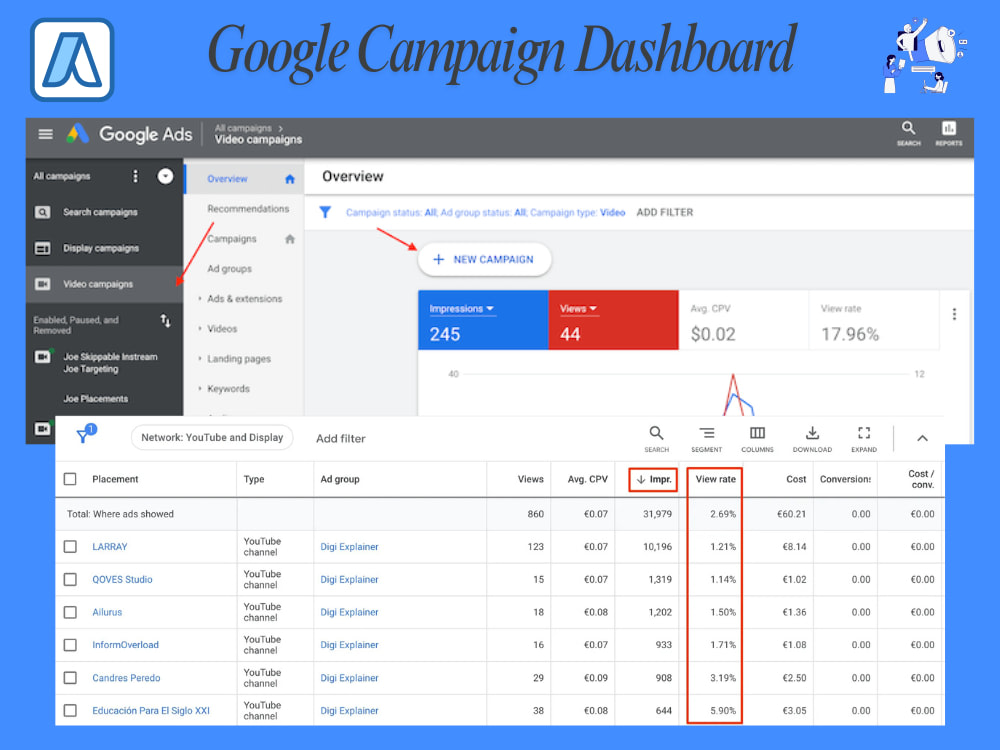
Task: Open the Ad groups menu item
Action: (229, 268)
